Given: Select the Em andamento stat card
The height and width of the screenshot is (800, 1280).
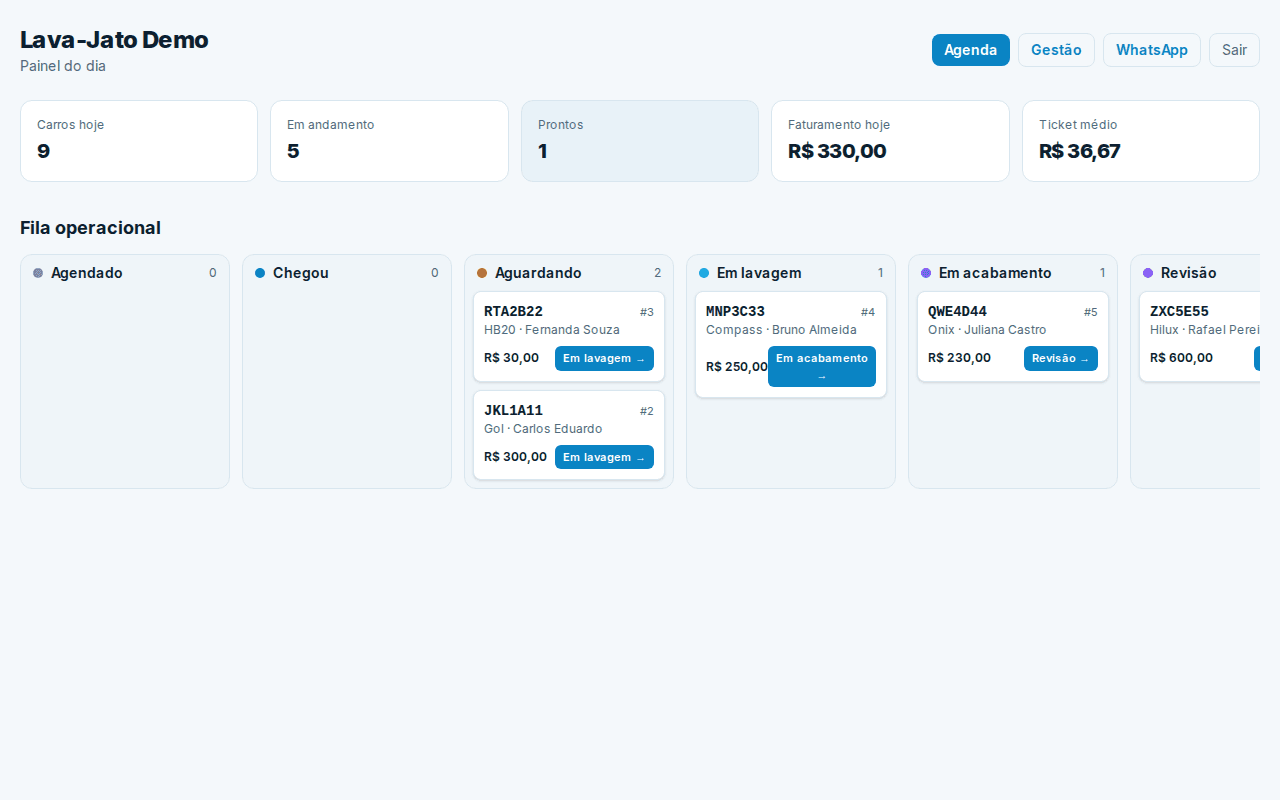Looking at the screenshot, I should [x=389, y=141].
